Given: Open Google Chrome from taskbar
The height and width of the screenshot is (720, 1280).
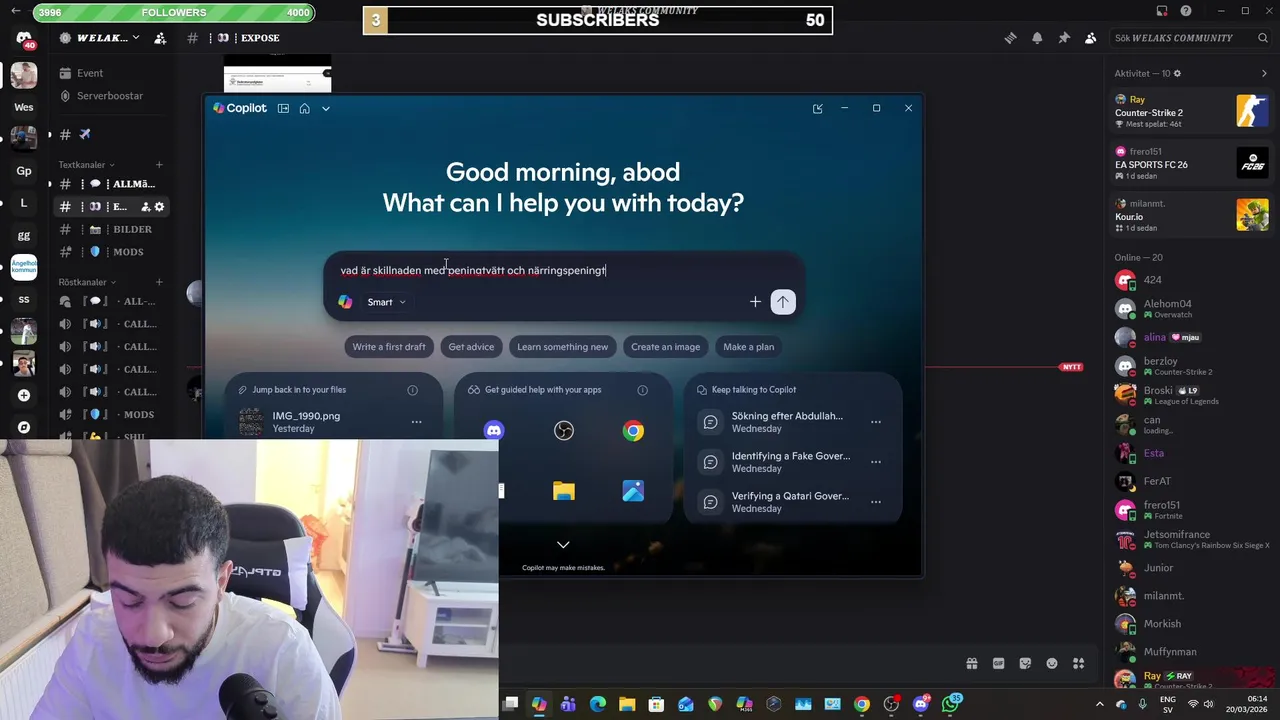Looking at the screenshot, I should [x=862, y=704].
